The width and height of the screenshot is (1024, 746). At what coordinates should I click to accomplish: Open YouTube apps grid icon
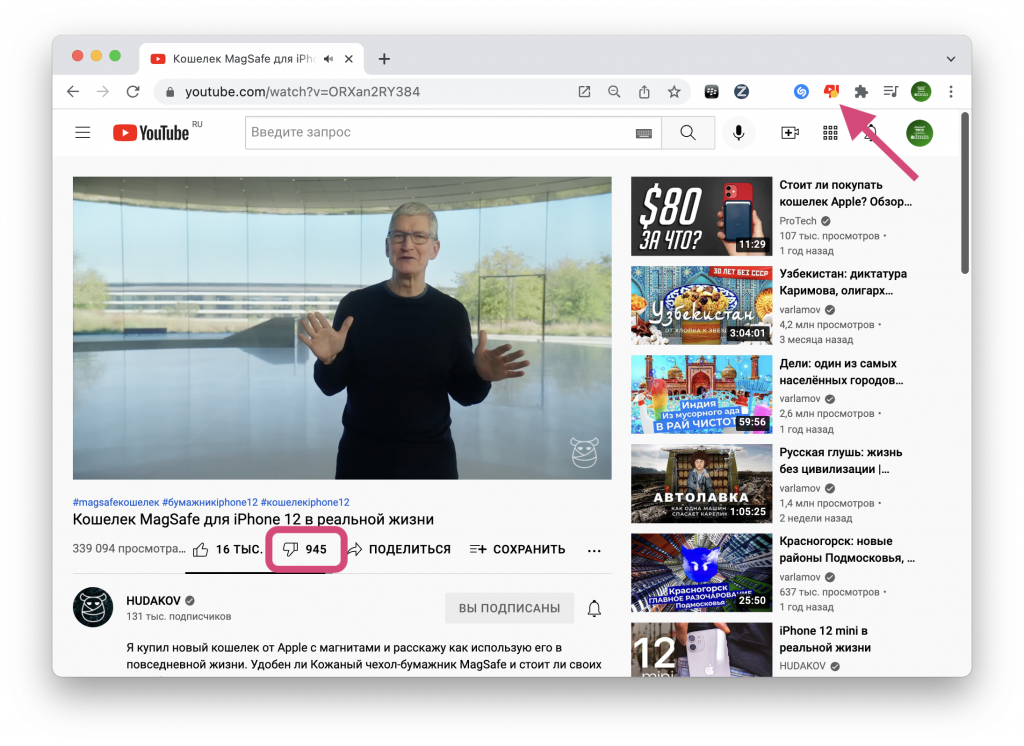830,133
